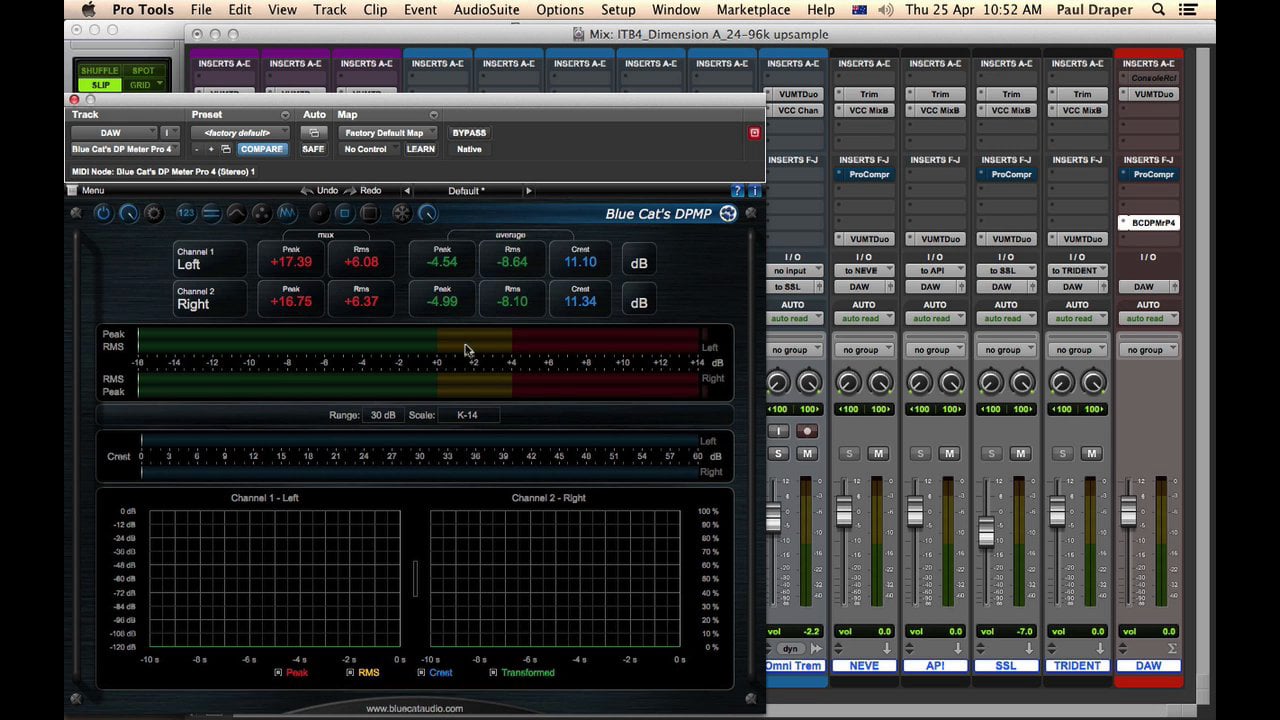This screenshot has height=720, width=1280.
Task: Adjust the DAW track volume fader
Action: pyautogui.click(x=1128, y=511)
